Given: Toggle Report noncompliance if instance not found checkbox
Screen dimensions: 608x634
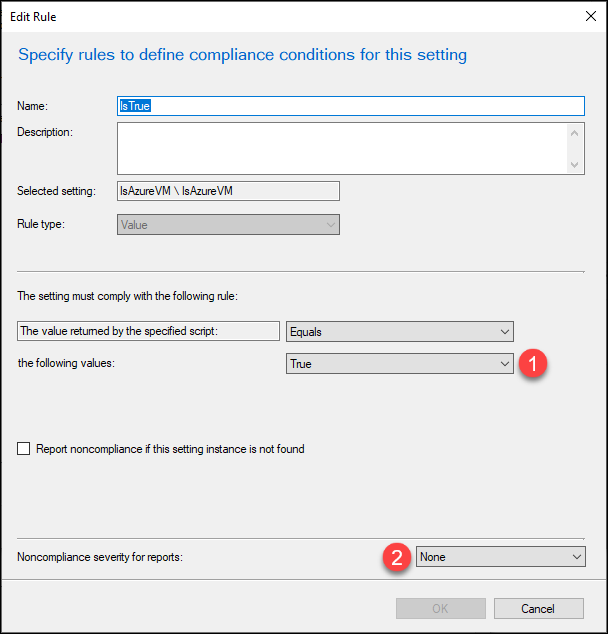Looking at the screenshot, I should (23, 448).
